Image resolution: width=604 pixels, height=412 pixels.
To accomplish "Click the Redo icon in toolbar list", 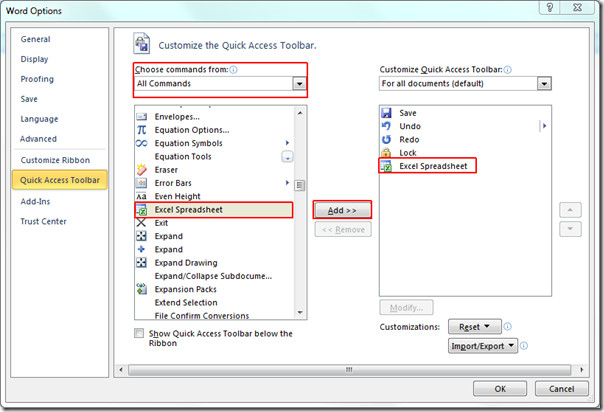I will 386,139.
